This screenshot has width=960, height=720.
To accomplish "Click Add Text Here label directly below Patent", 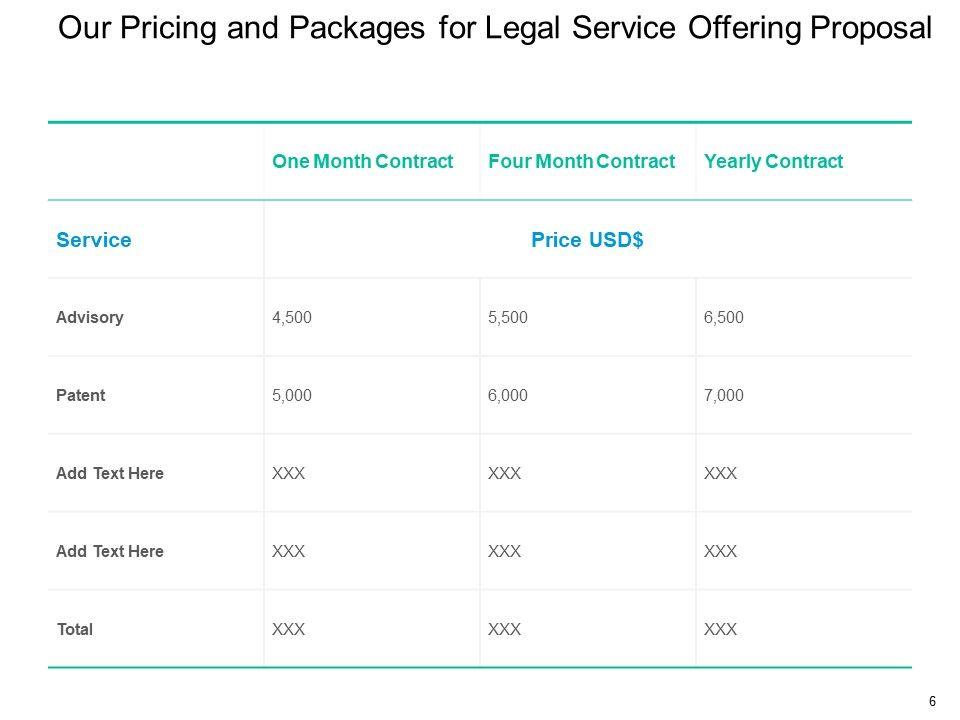I will click(x=110, y=473).
